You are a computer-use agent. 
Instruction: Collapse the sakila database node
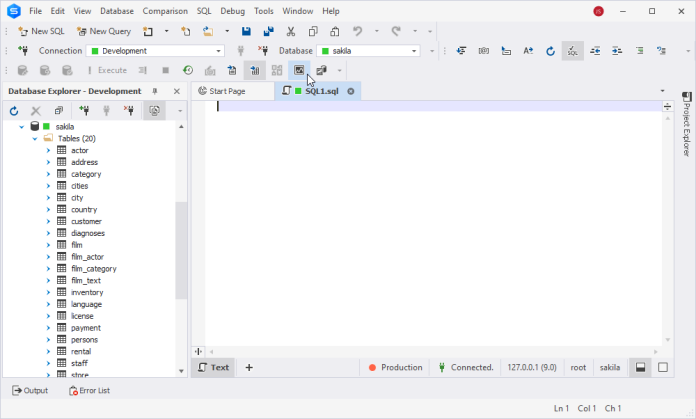21,127
